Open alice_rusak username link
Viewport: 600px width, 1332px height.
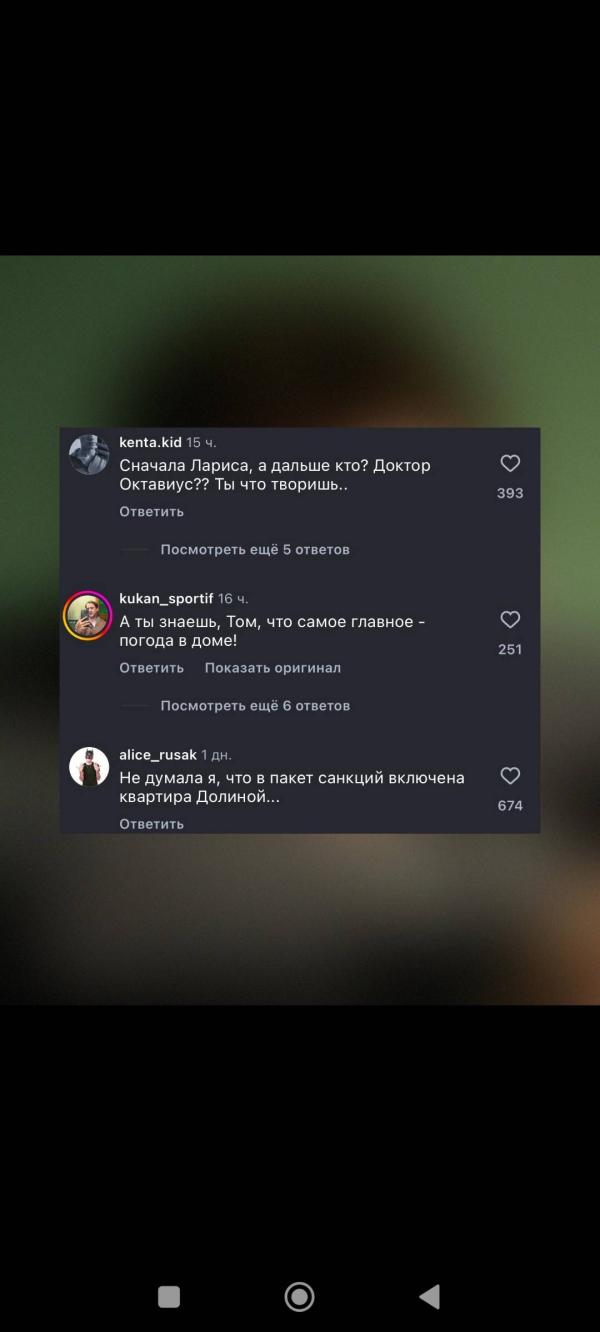click(x=158, y=754)
